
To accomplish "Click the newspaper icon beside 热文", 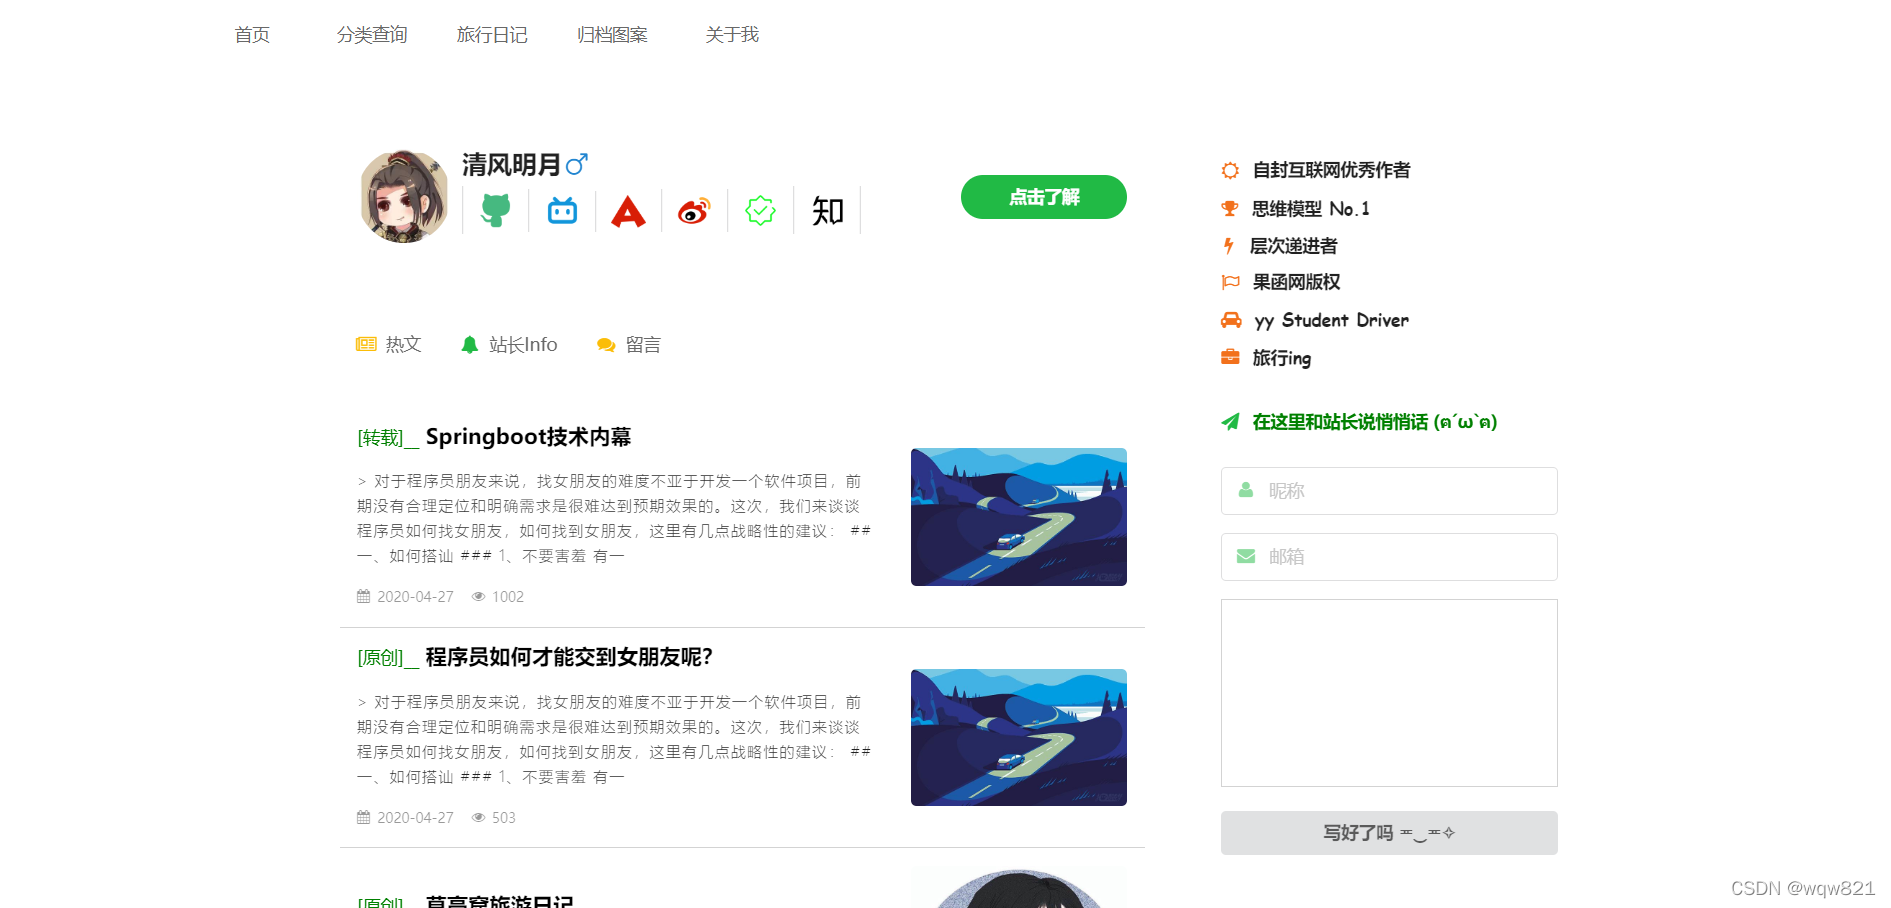I will pos(366,344).
